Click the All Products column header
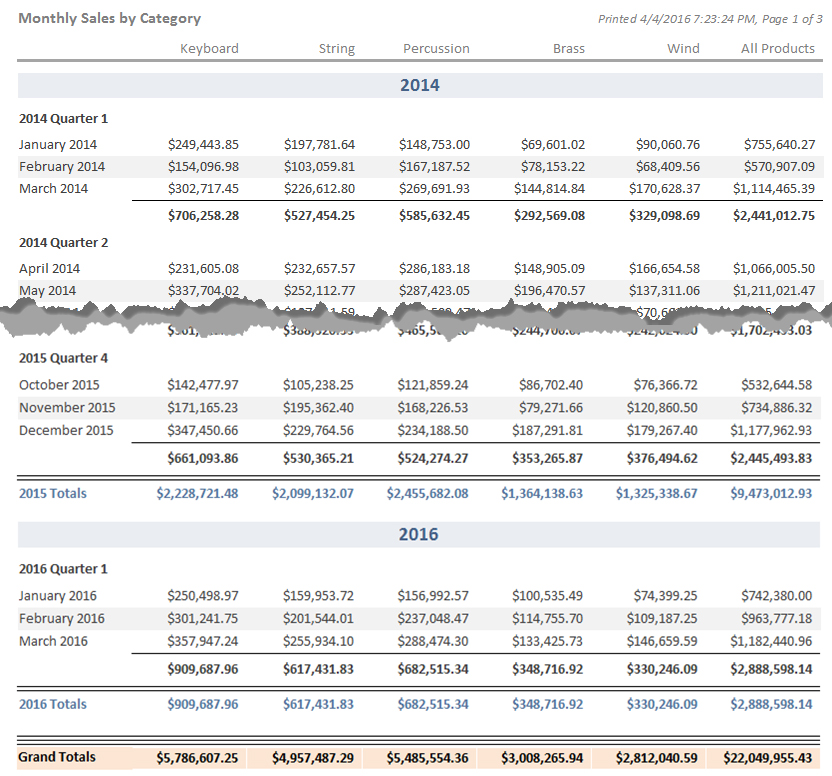The height and width of the screenshot is (776, 832). point(777,48)
